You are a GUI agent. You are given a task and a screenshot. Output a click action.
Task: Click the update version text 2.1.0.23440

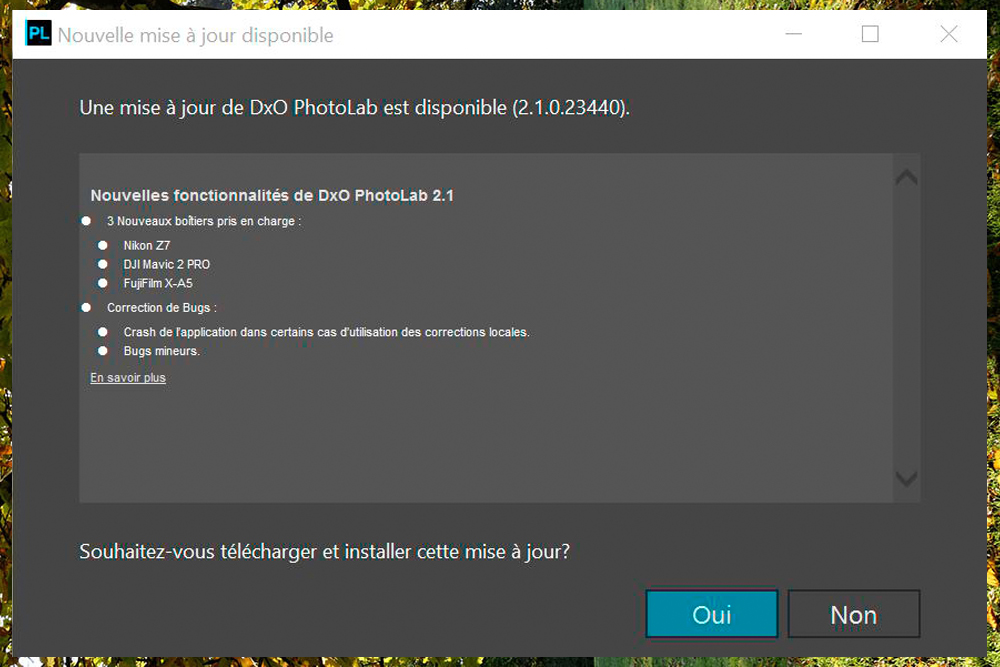pos(569,107)
